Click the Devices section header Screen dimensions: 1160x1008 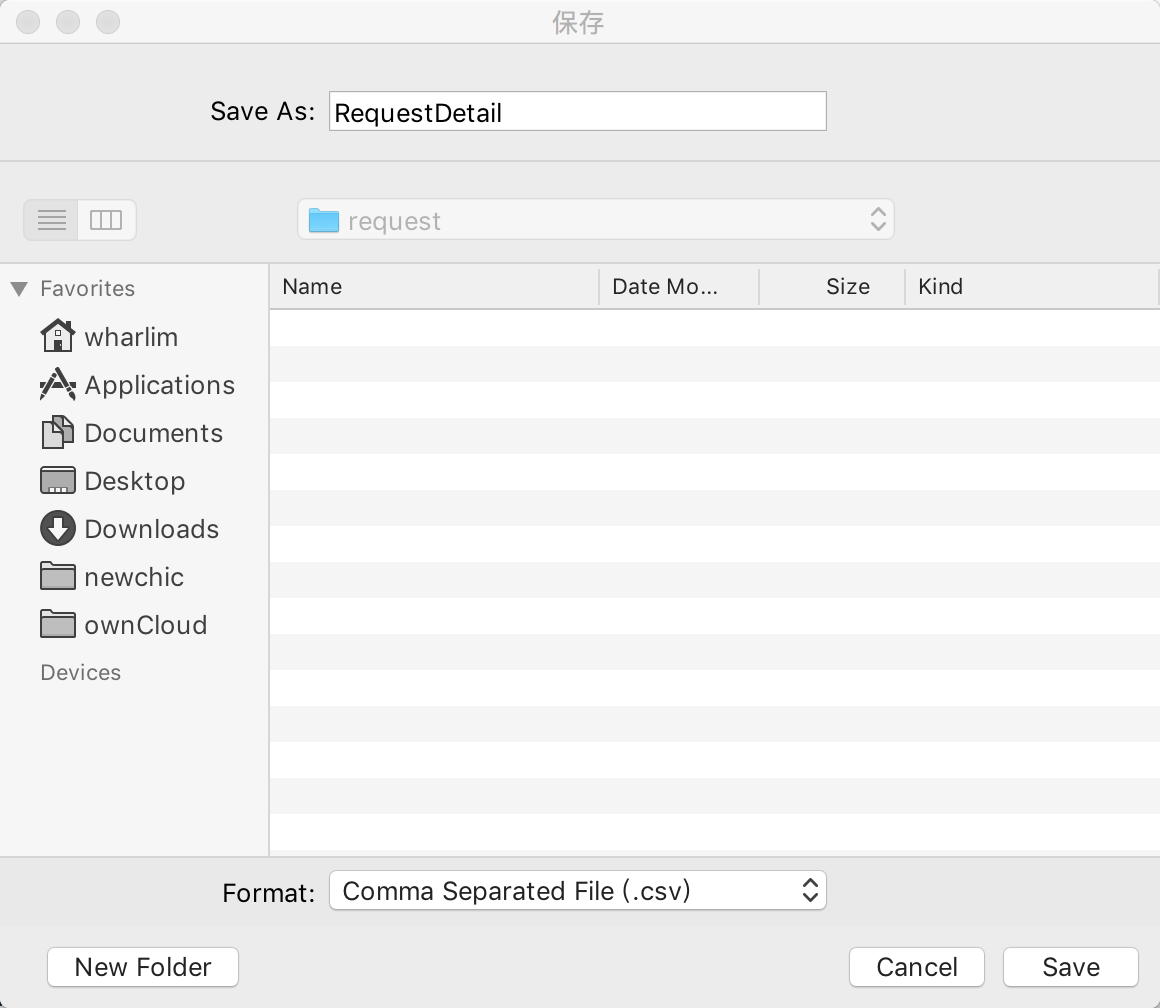click(x=81, y=672)
